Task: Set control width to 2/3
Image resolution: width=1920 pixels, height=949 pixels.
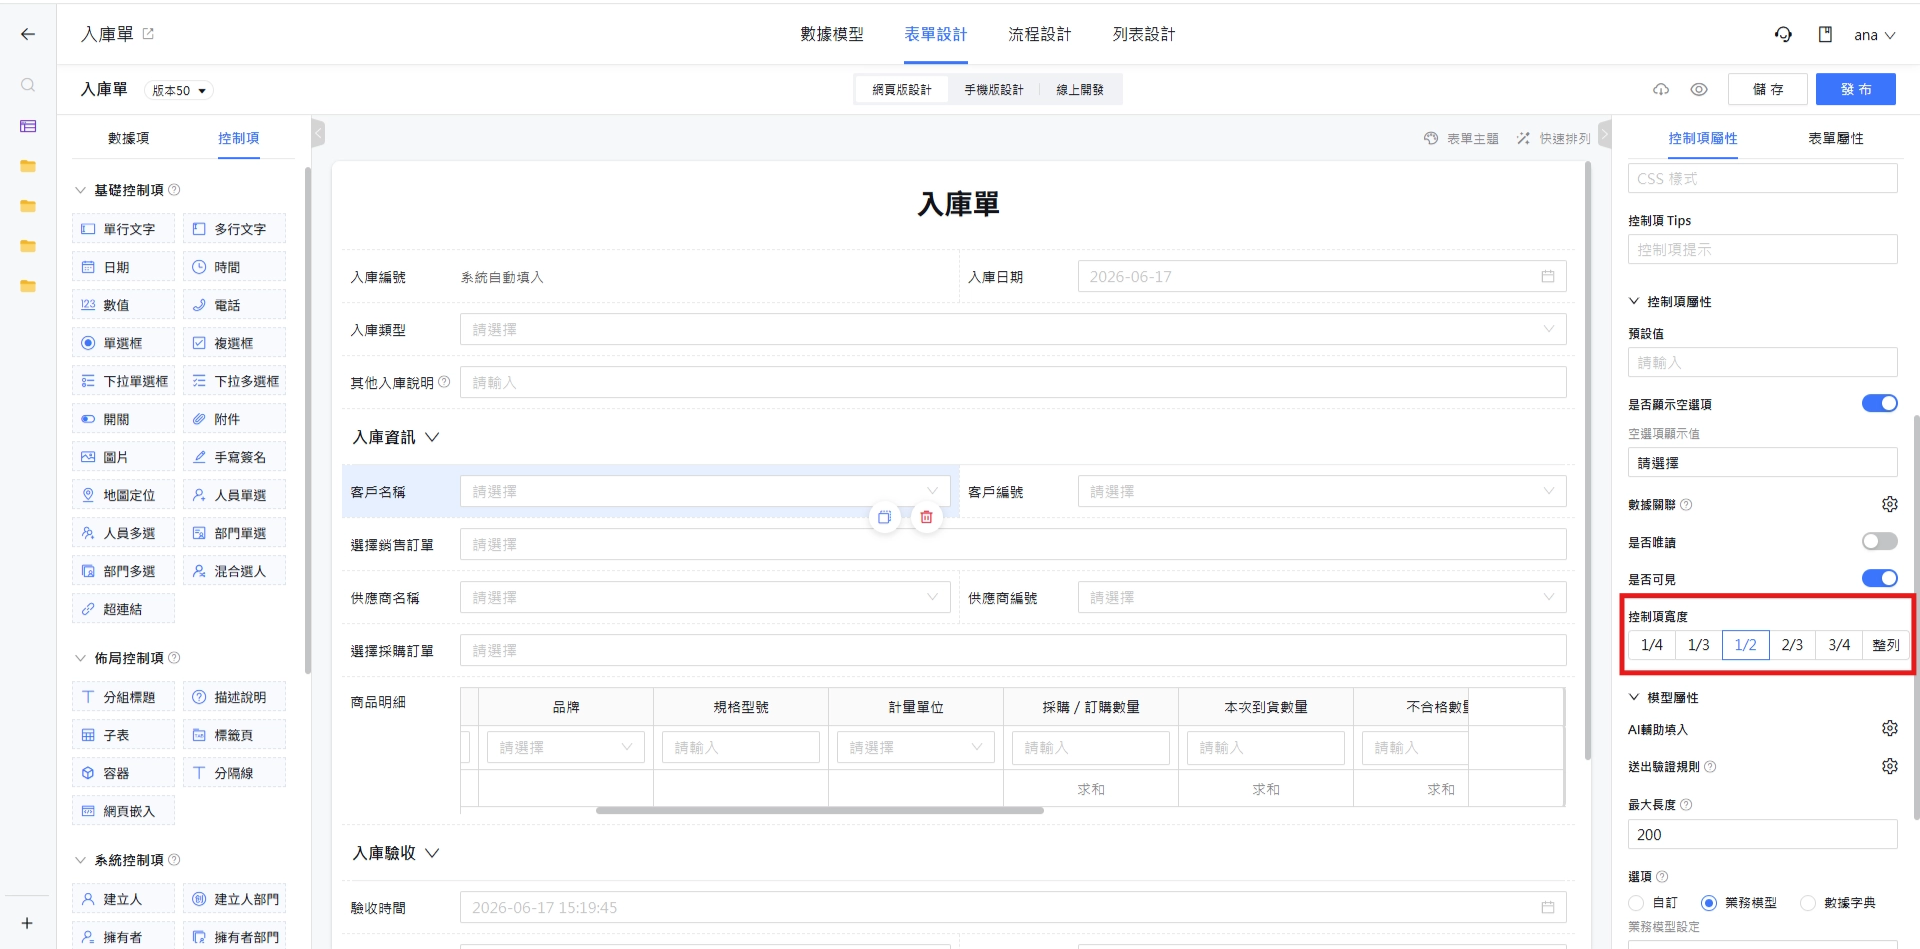Action: point(1792,645)
